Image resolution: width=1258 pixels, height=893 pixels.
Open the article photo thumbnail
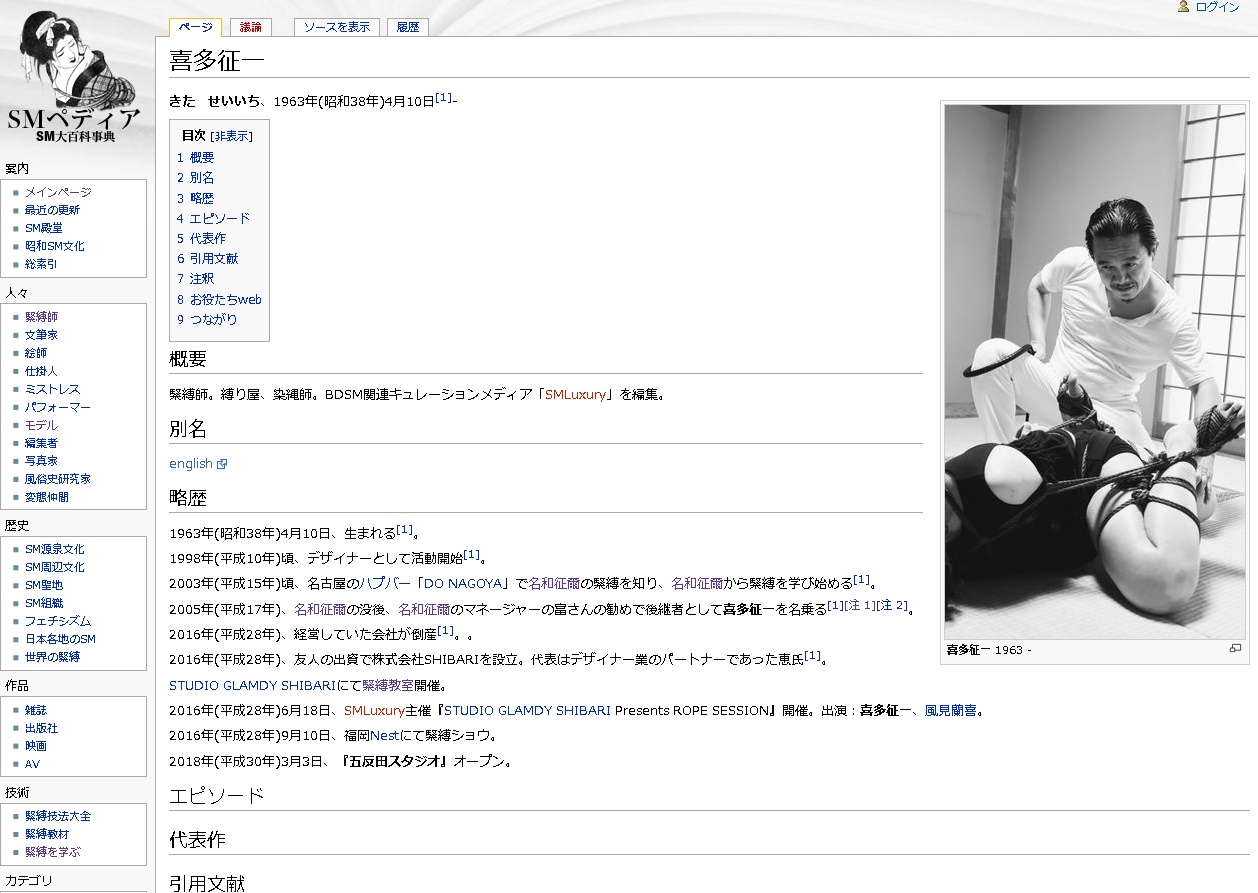1094,371
